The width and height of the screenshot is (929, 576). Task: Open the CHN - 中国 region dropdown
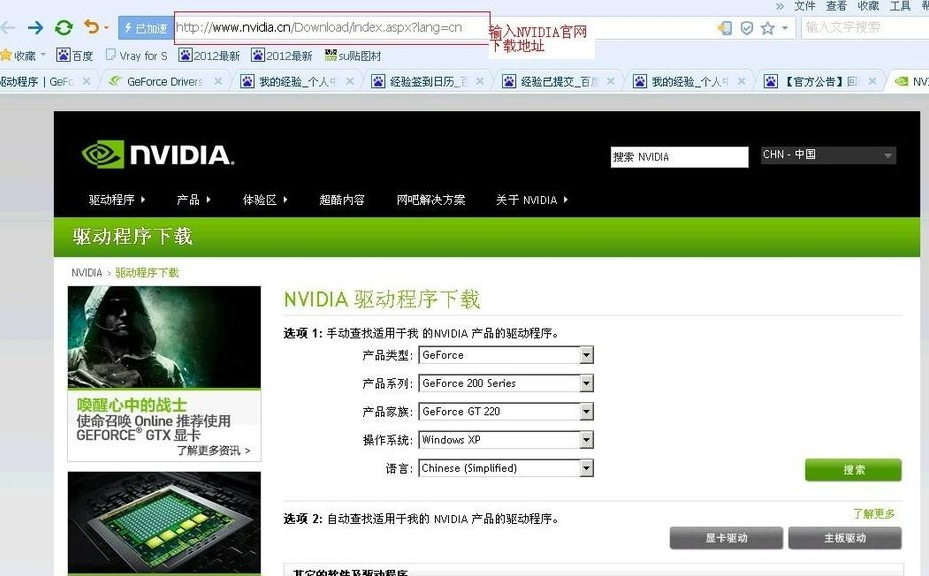(x=828, y=154)
